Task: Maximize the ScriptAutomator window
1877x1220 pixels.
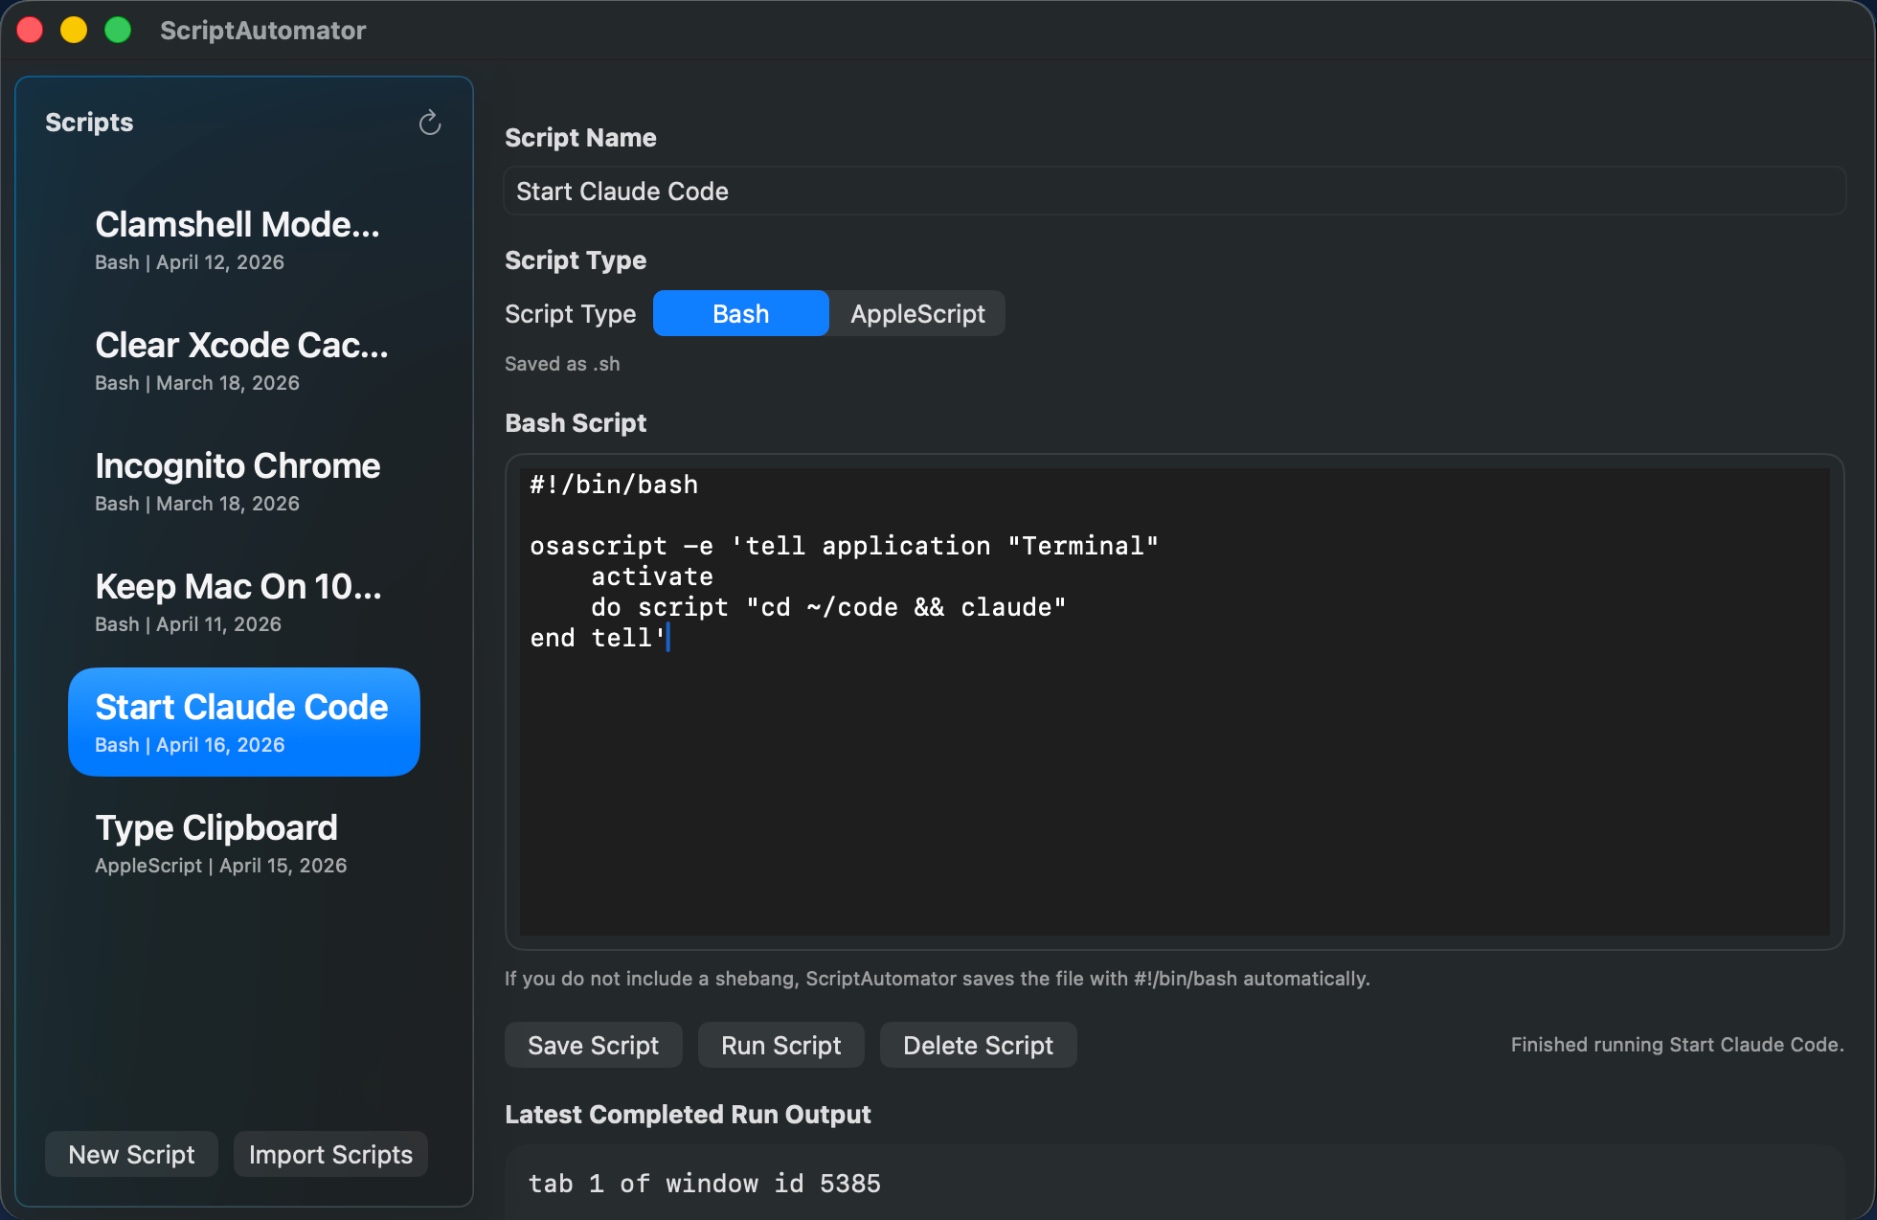Action: (118, 30)
